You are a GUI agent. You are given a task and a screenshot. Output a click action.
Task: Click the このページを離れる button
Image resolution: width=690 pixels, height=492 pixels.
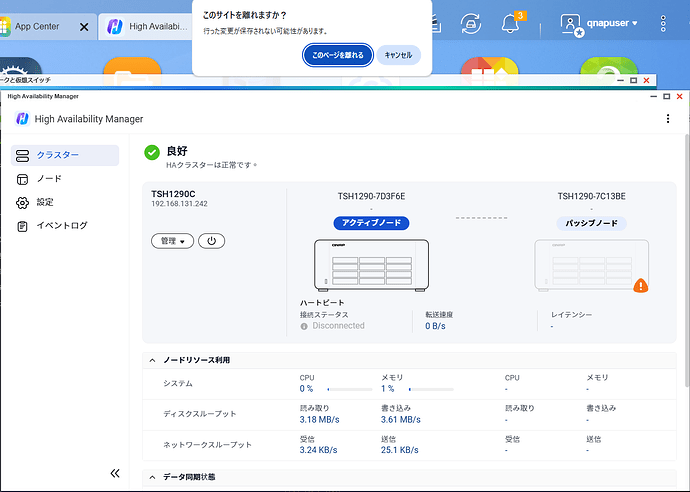339,55
